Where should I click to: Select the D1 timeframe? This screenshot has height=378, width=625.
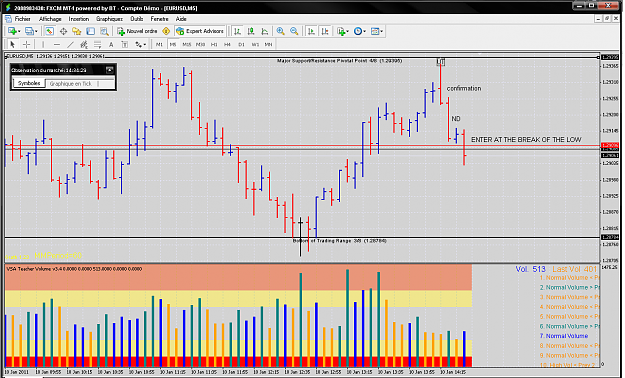click(x=241, y=45)
